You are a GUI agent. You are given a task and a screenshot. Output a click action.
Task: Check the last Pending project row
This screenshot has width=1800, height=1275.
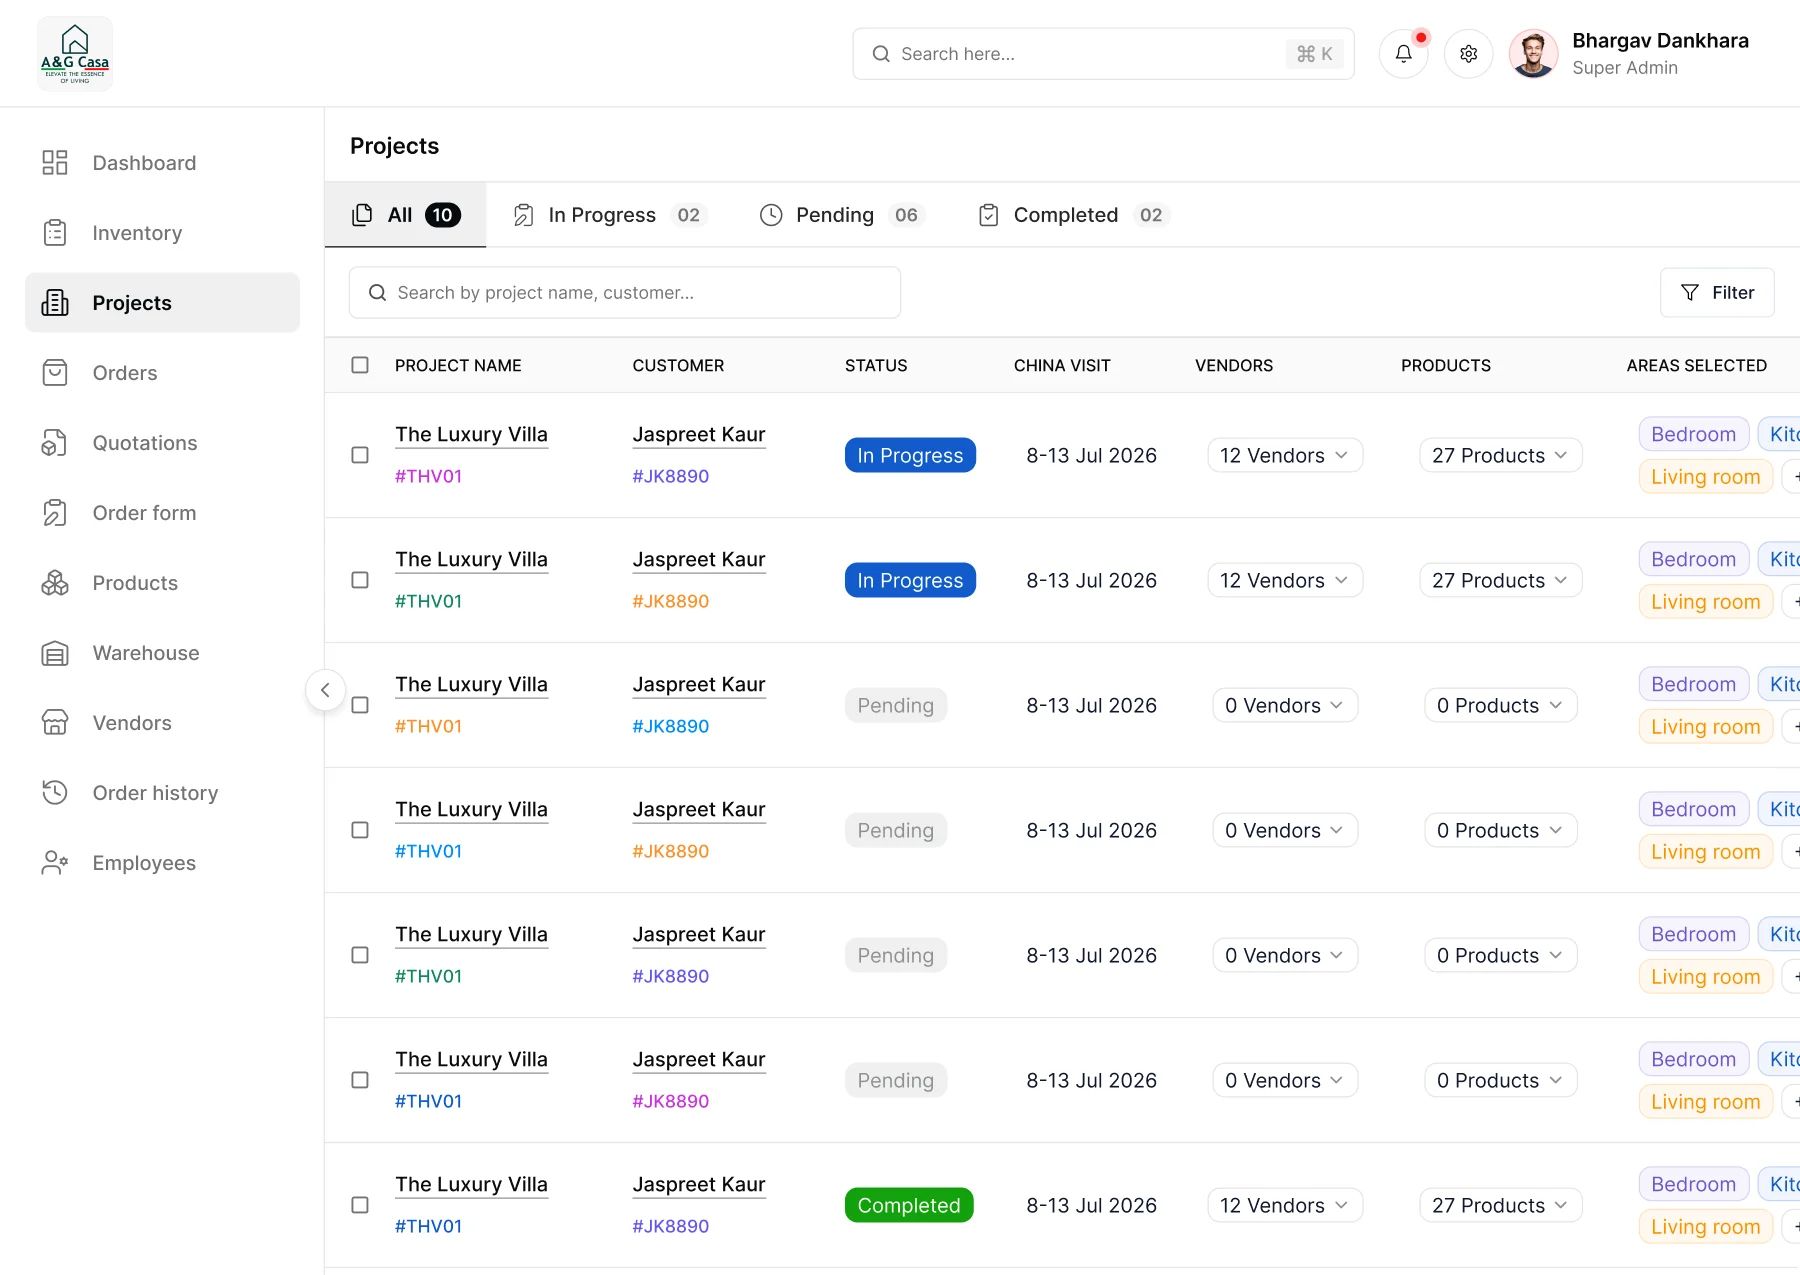360,1080
